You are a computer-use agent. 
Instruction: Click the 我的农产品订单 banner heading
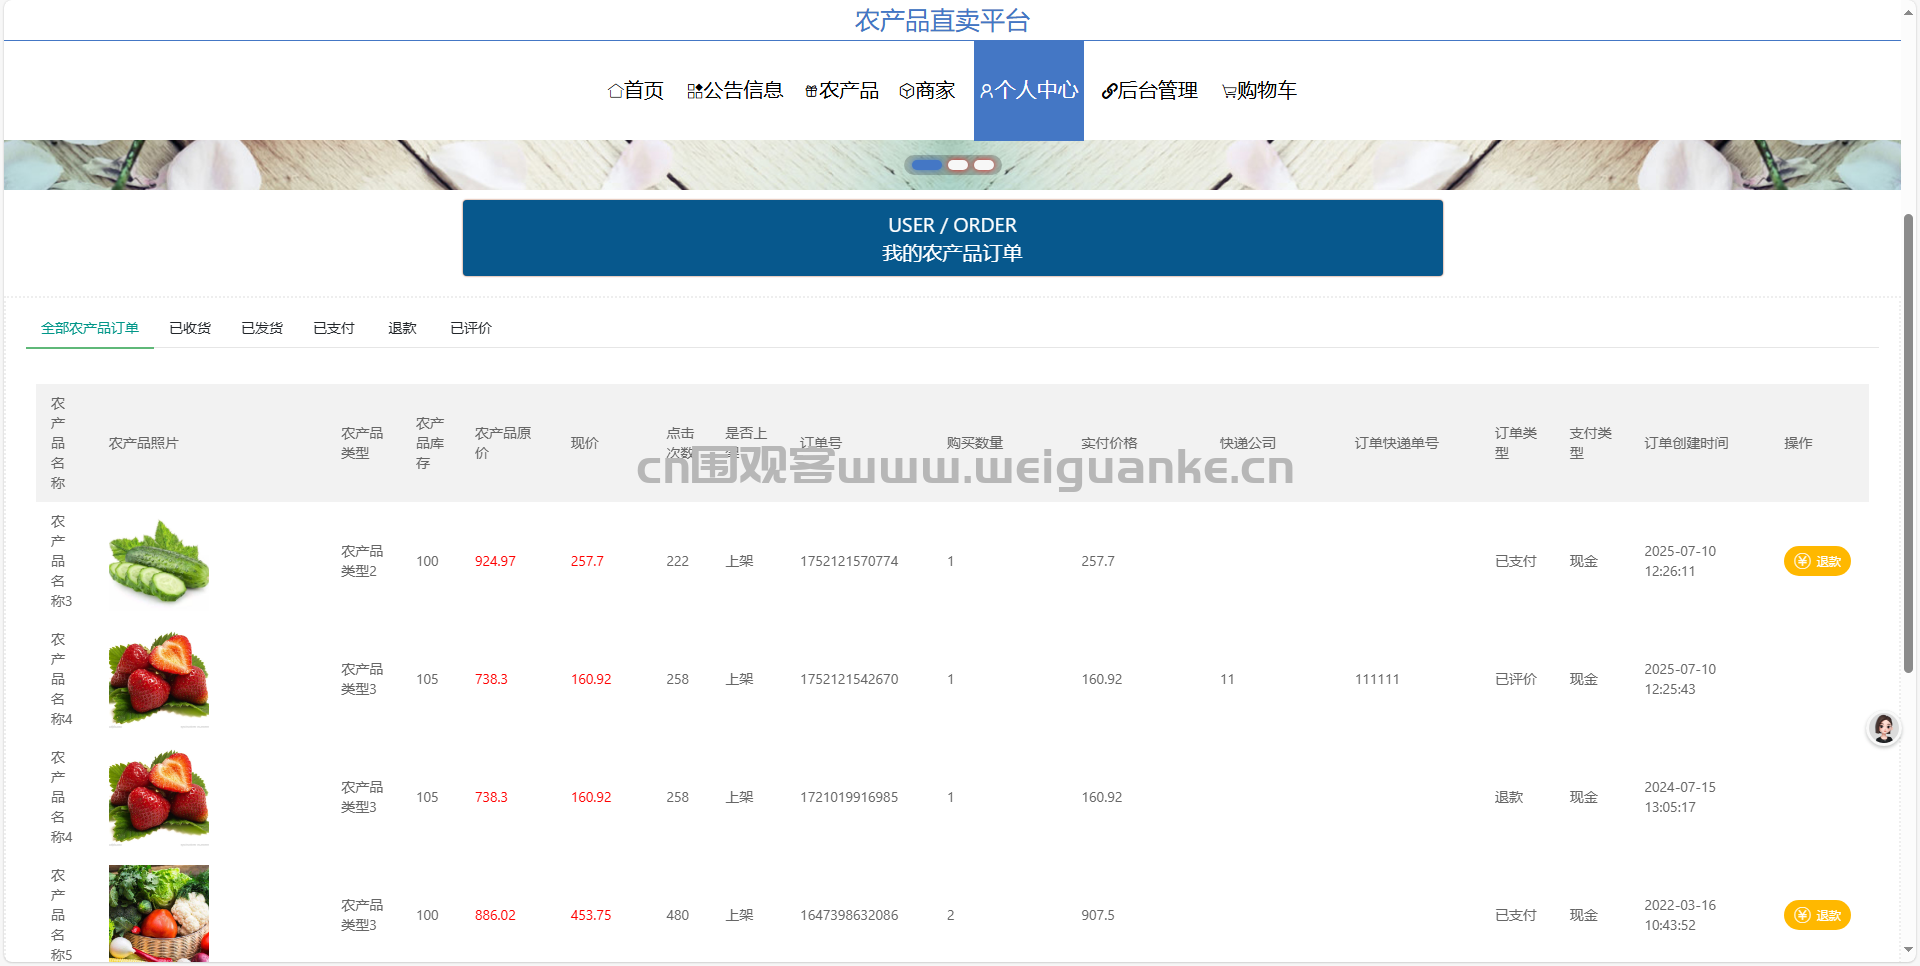[952, 253]
